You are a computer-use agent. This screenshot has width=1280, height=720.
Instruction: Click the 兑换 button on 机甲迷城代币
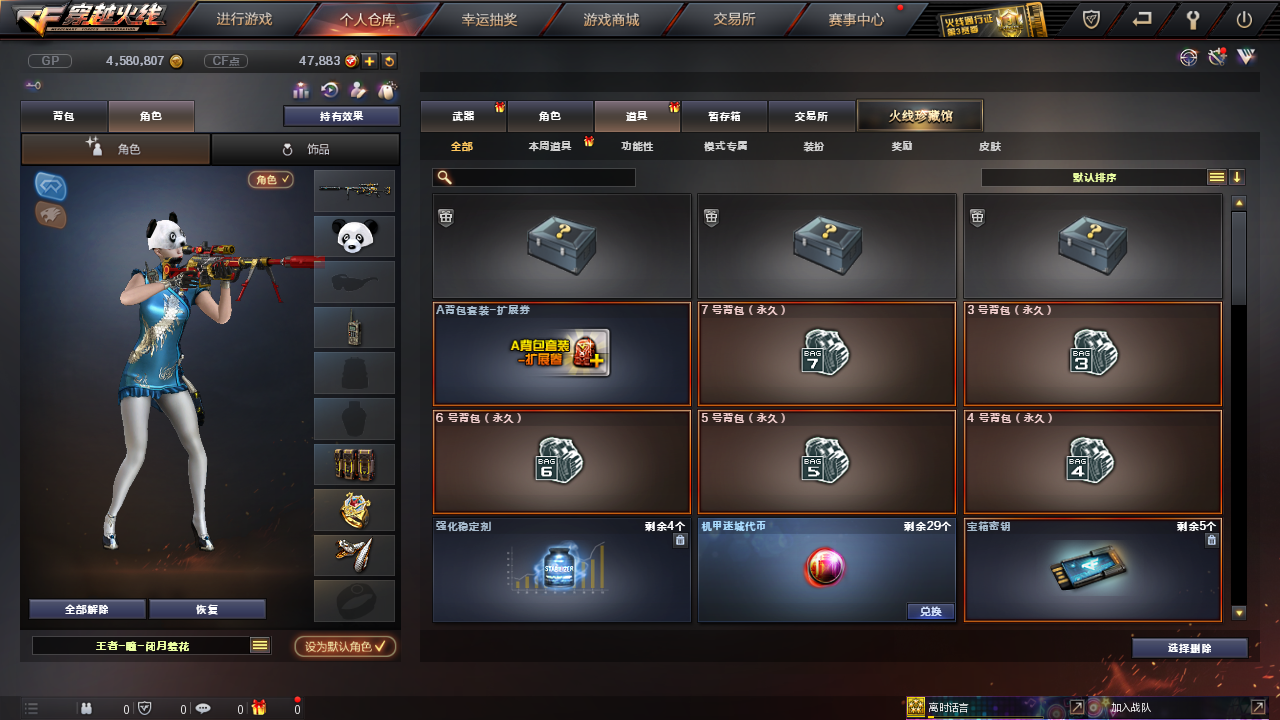[931, 611]
